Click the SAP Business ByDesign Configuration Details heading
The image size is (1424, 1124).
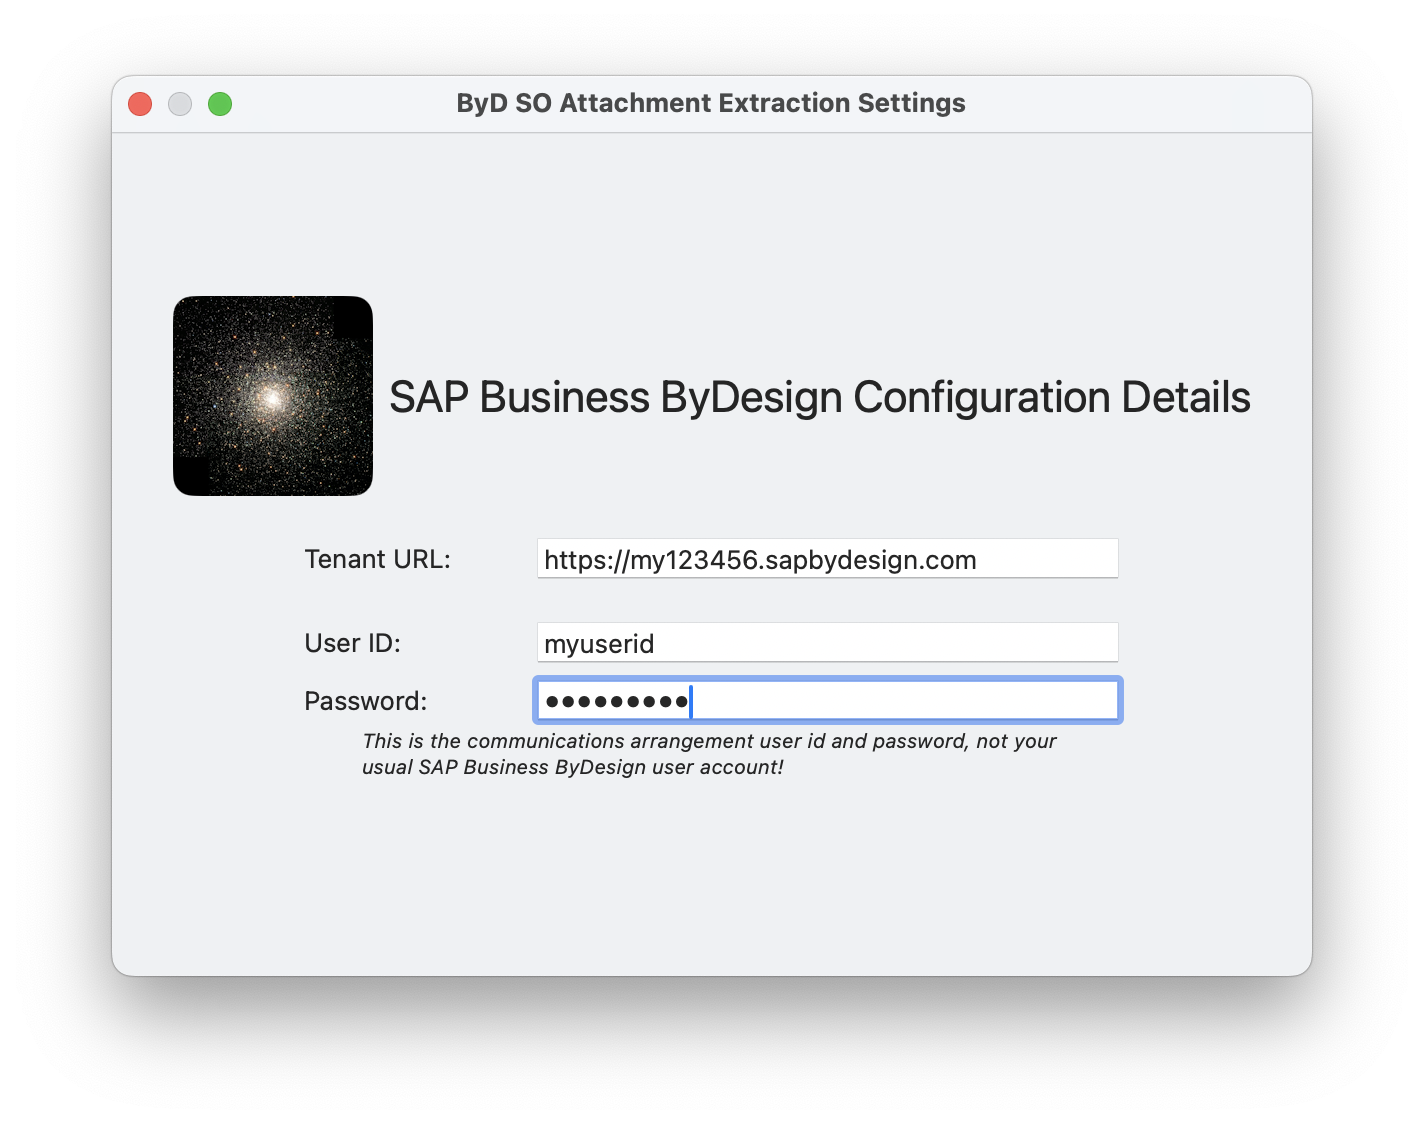pos(818,397)
